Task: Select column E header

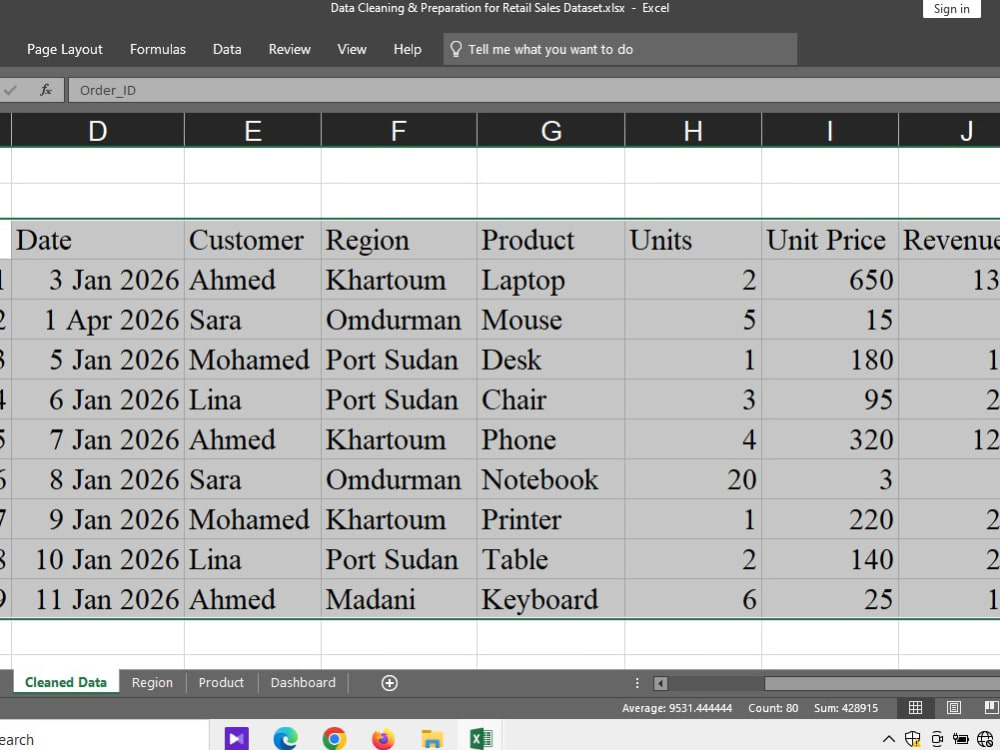Action: (253, 131)
